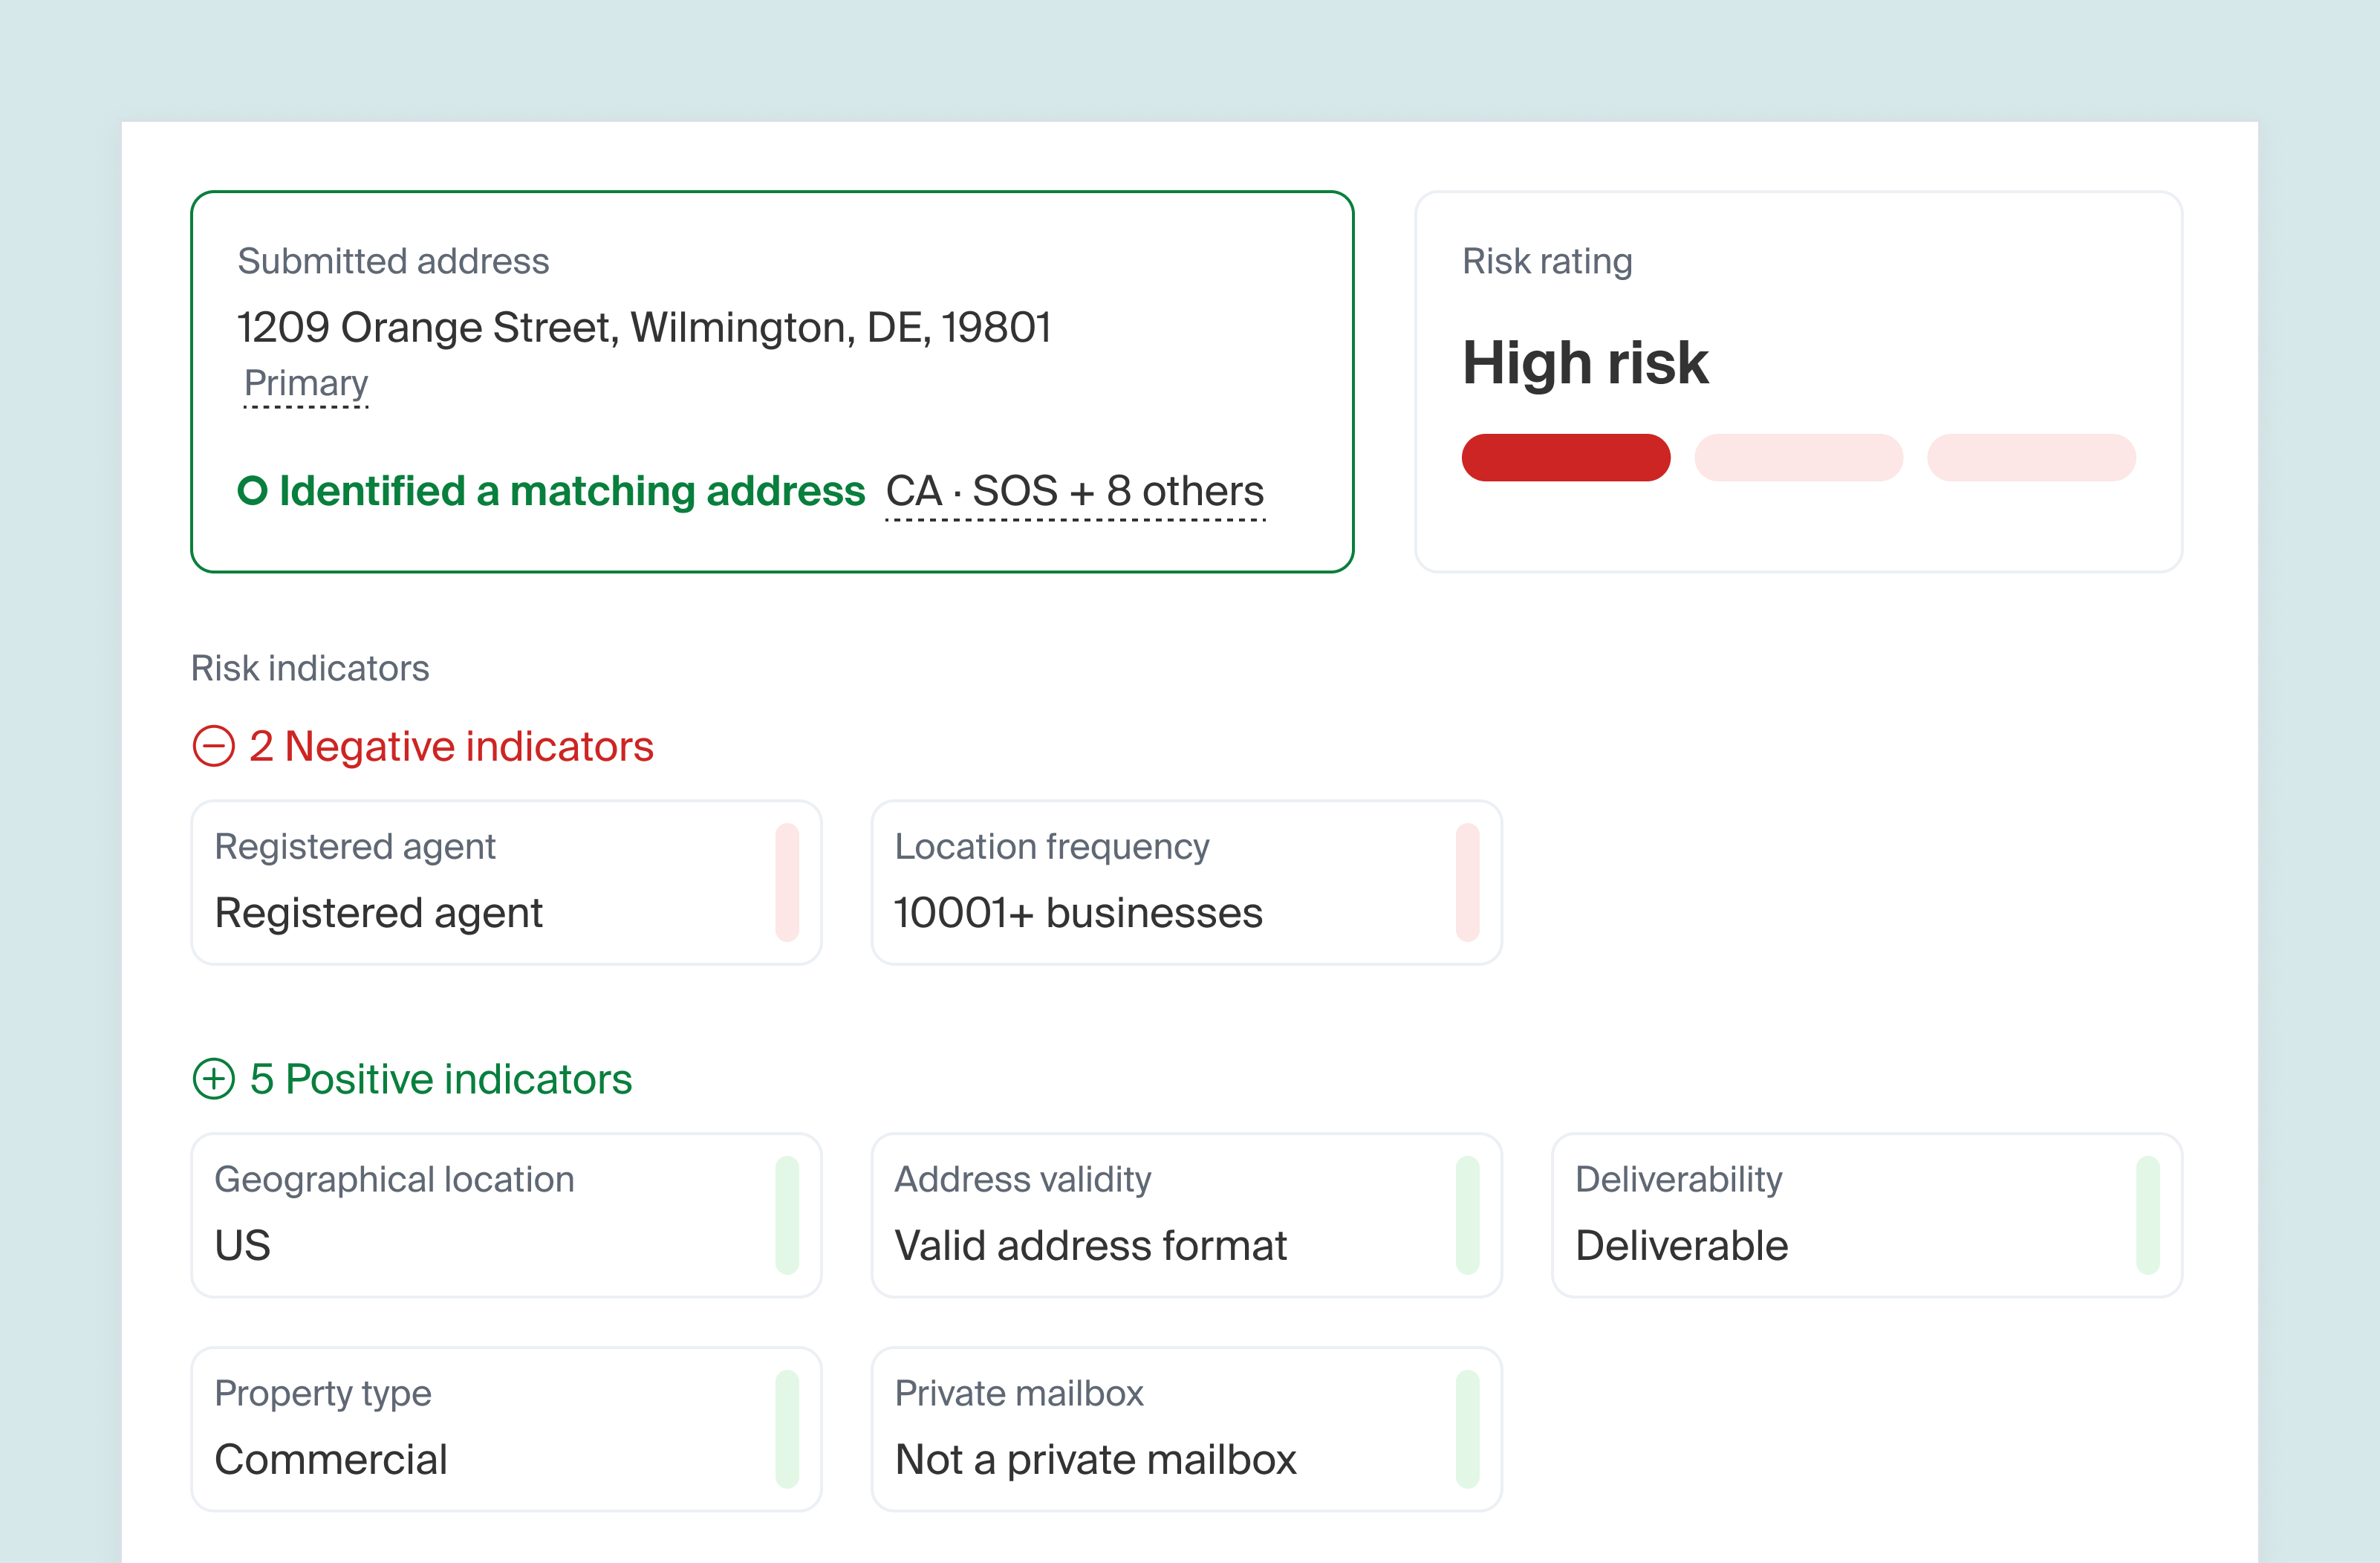Screen dimensions: 2380x1563
Task: Open the Property type card
Action: click(x=506, y=1429)
